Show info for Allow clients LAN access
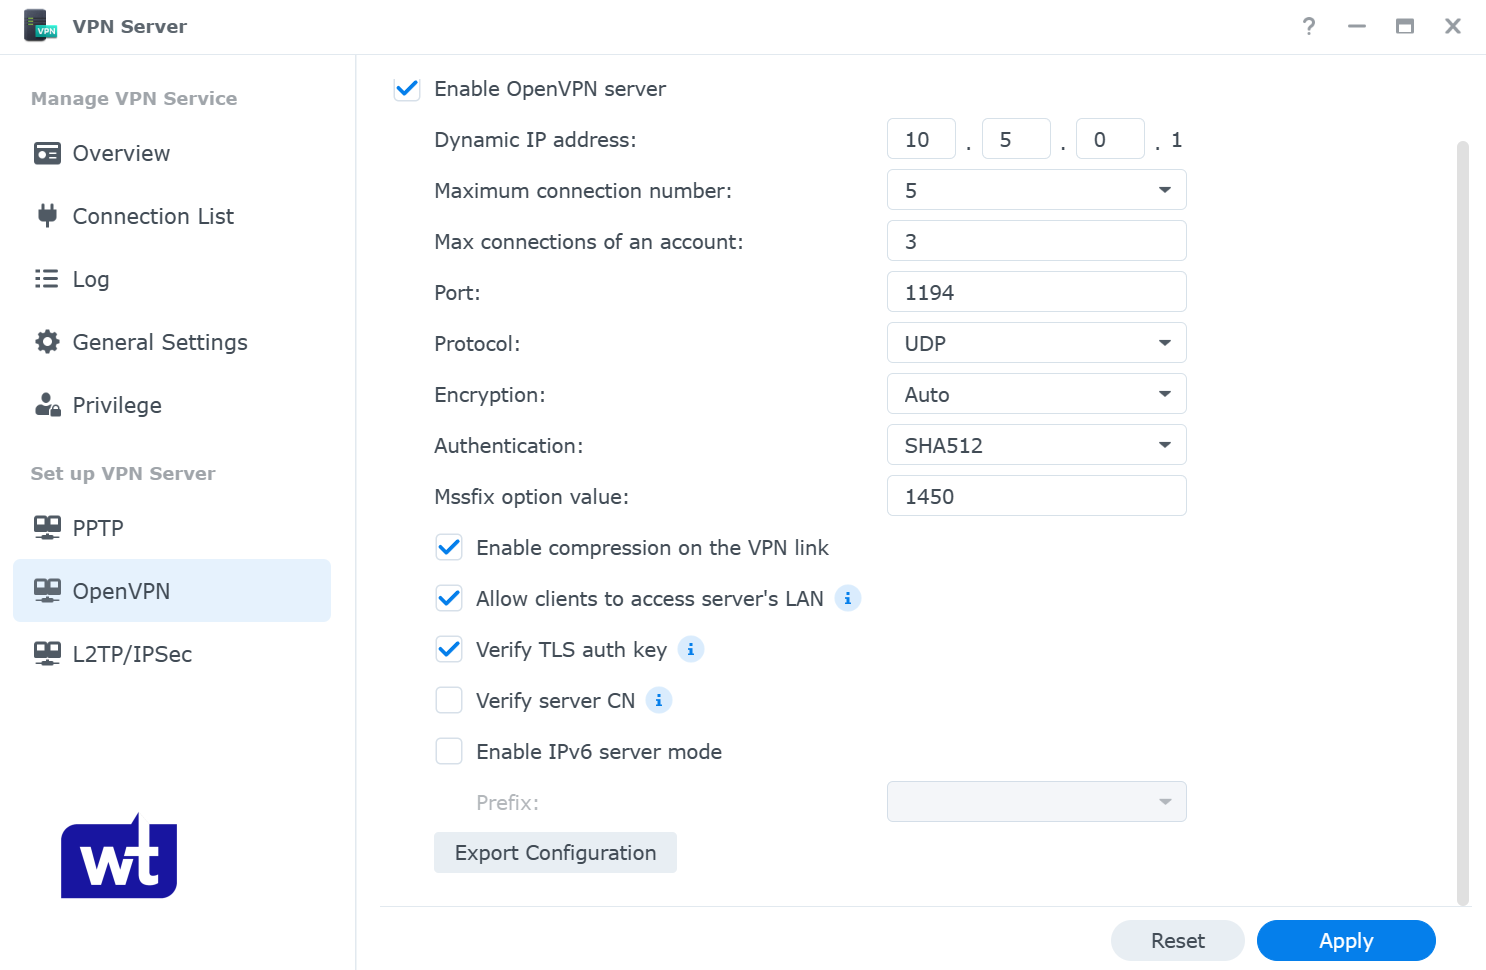The image size is (1486, 970). [848, 598]
